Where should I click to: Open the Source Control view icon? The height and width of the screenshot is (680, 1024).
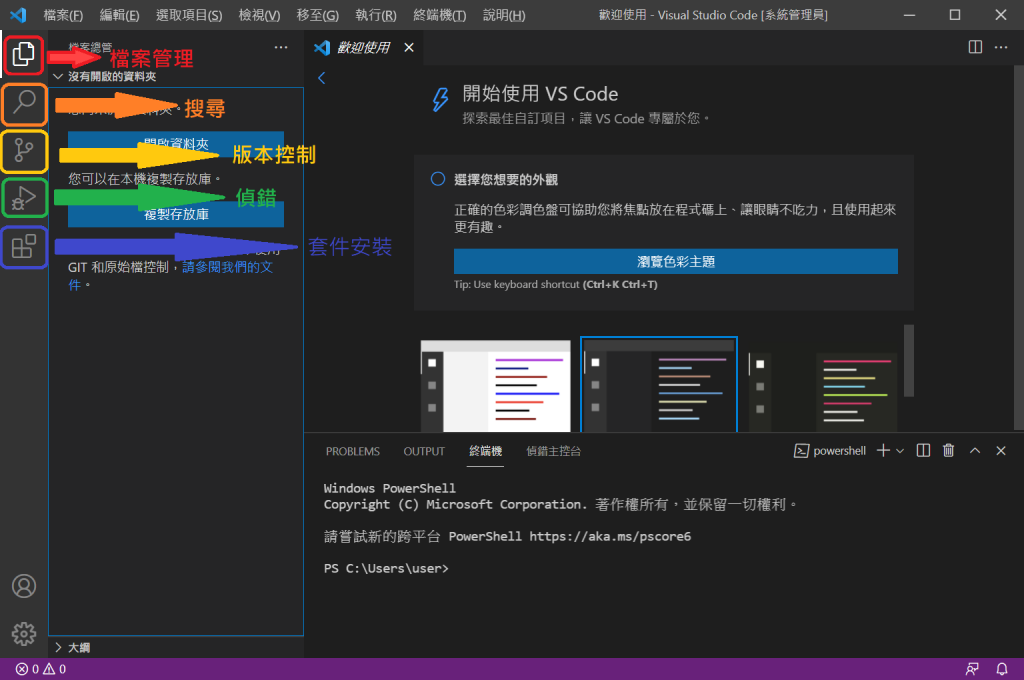[x=24, y=151]
